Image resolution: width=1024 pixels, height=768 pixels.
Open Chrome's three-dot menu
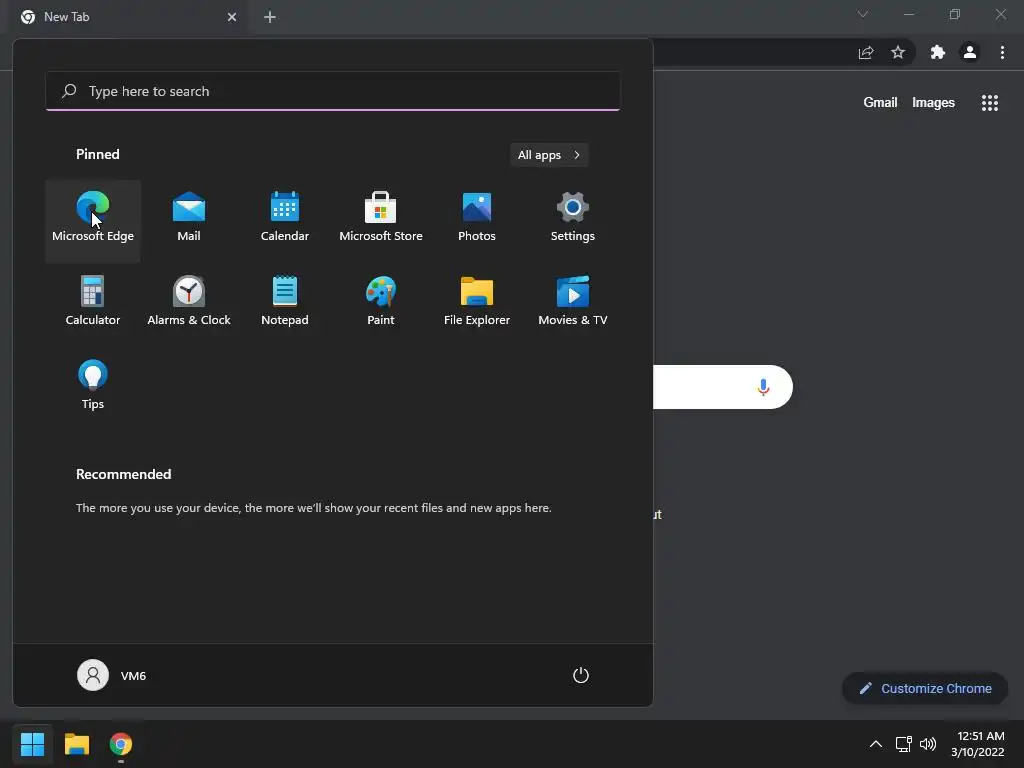coord(1002,52)
